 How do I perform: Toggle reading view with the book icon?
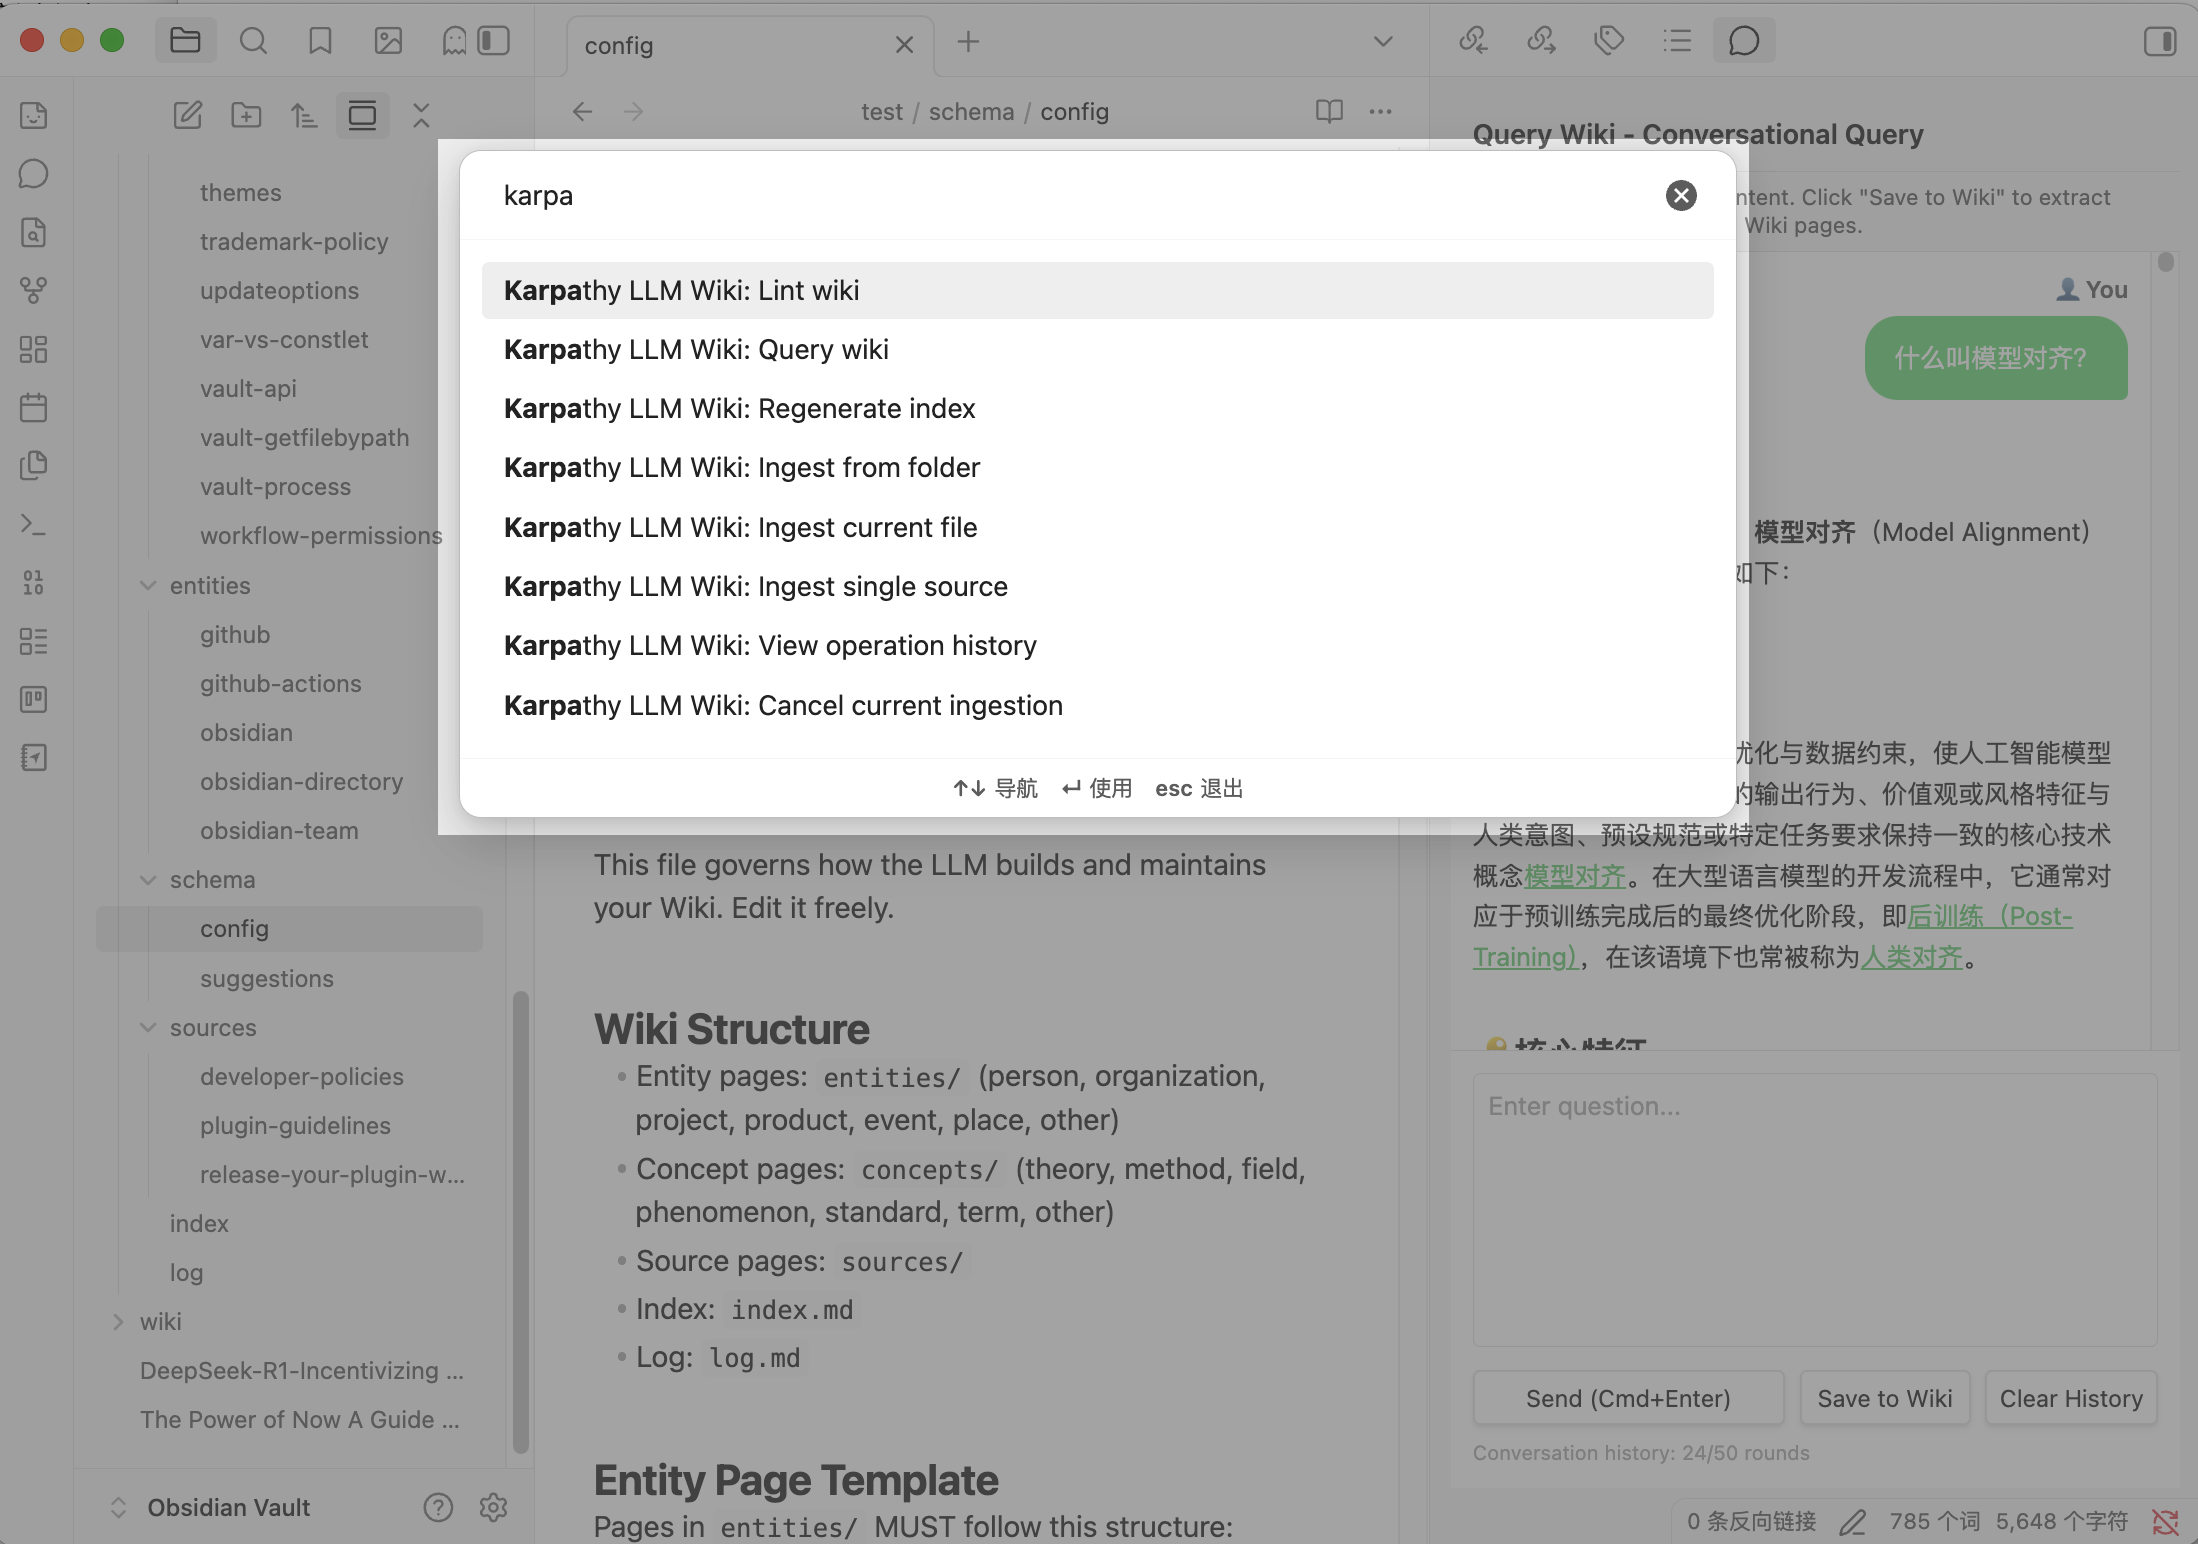pos(1329,111)
